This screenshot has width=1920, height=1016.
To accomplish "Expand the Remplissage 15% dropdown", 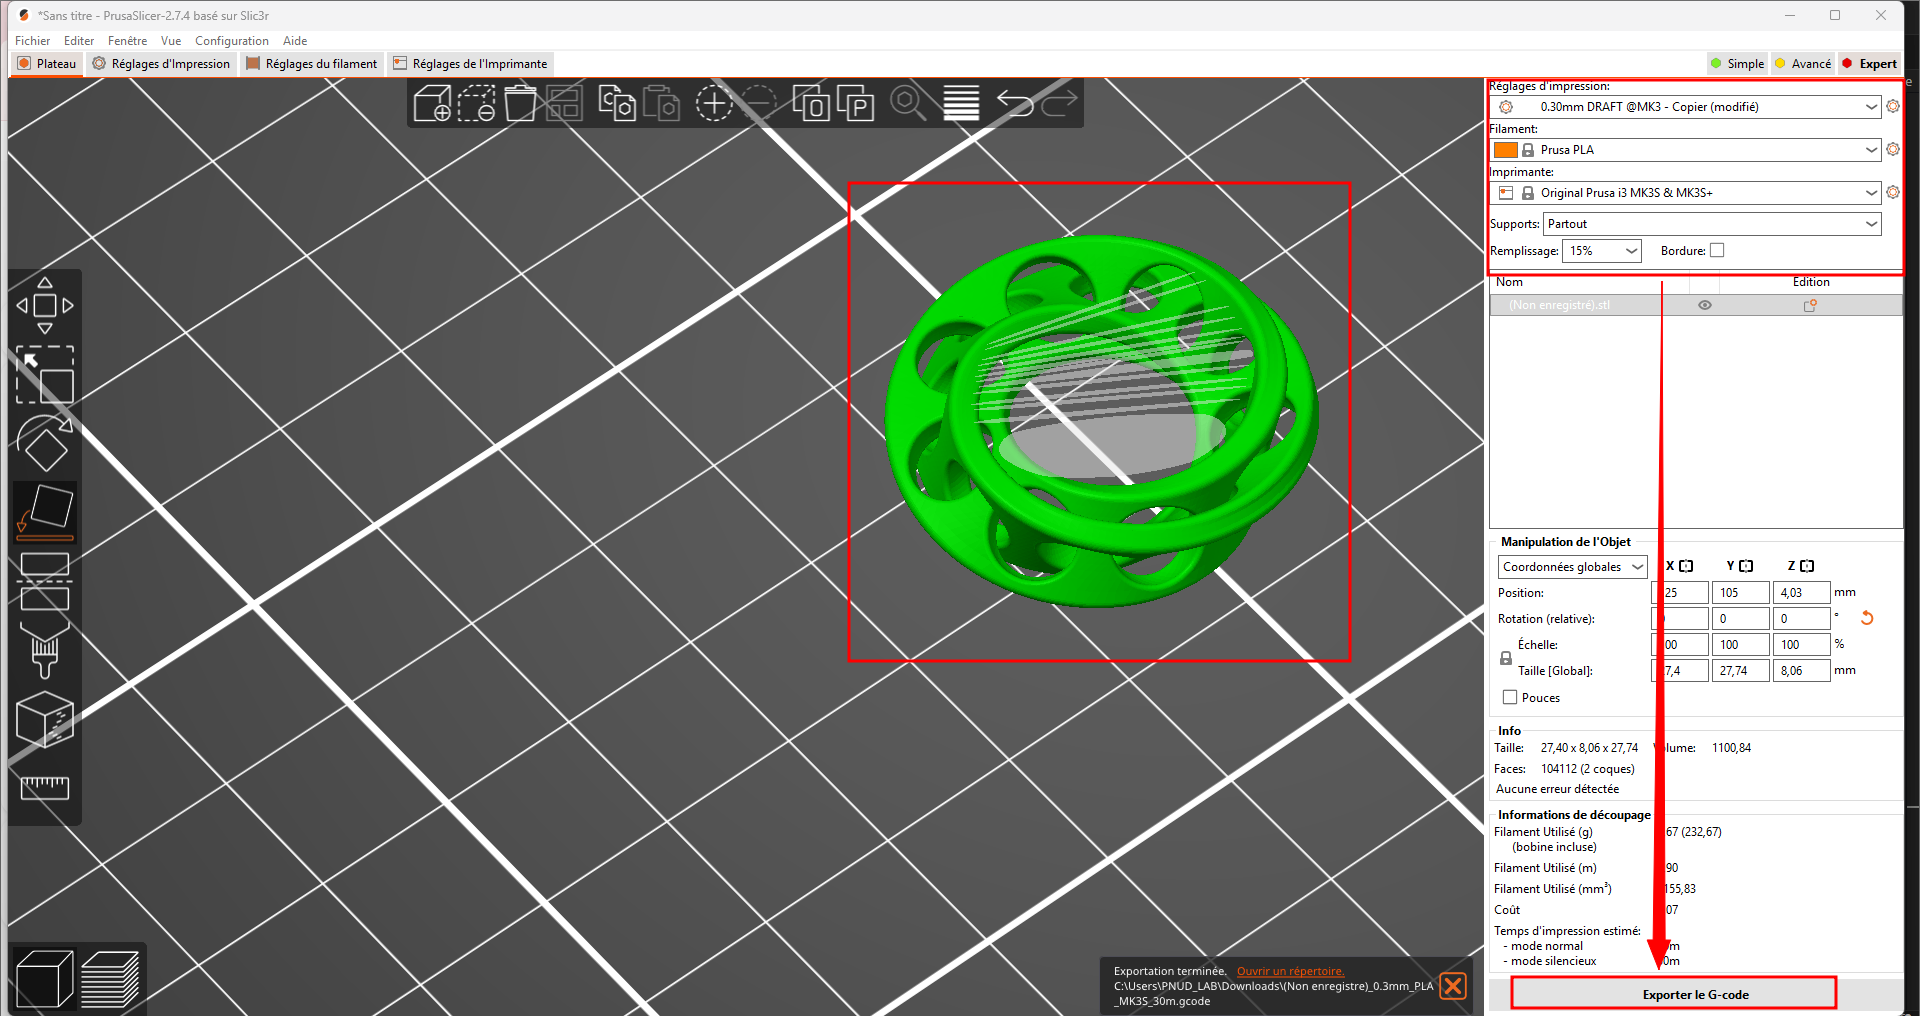I will [x=1602, y=251].
